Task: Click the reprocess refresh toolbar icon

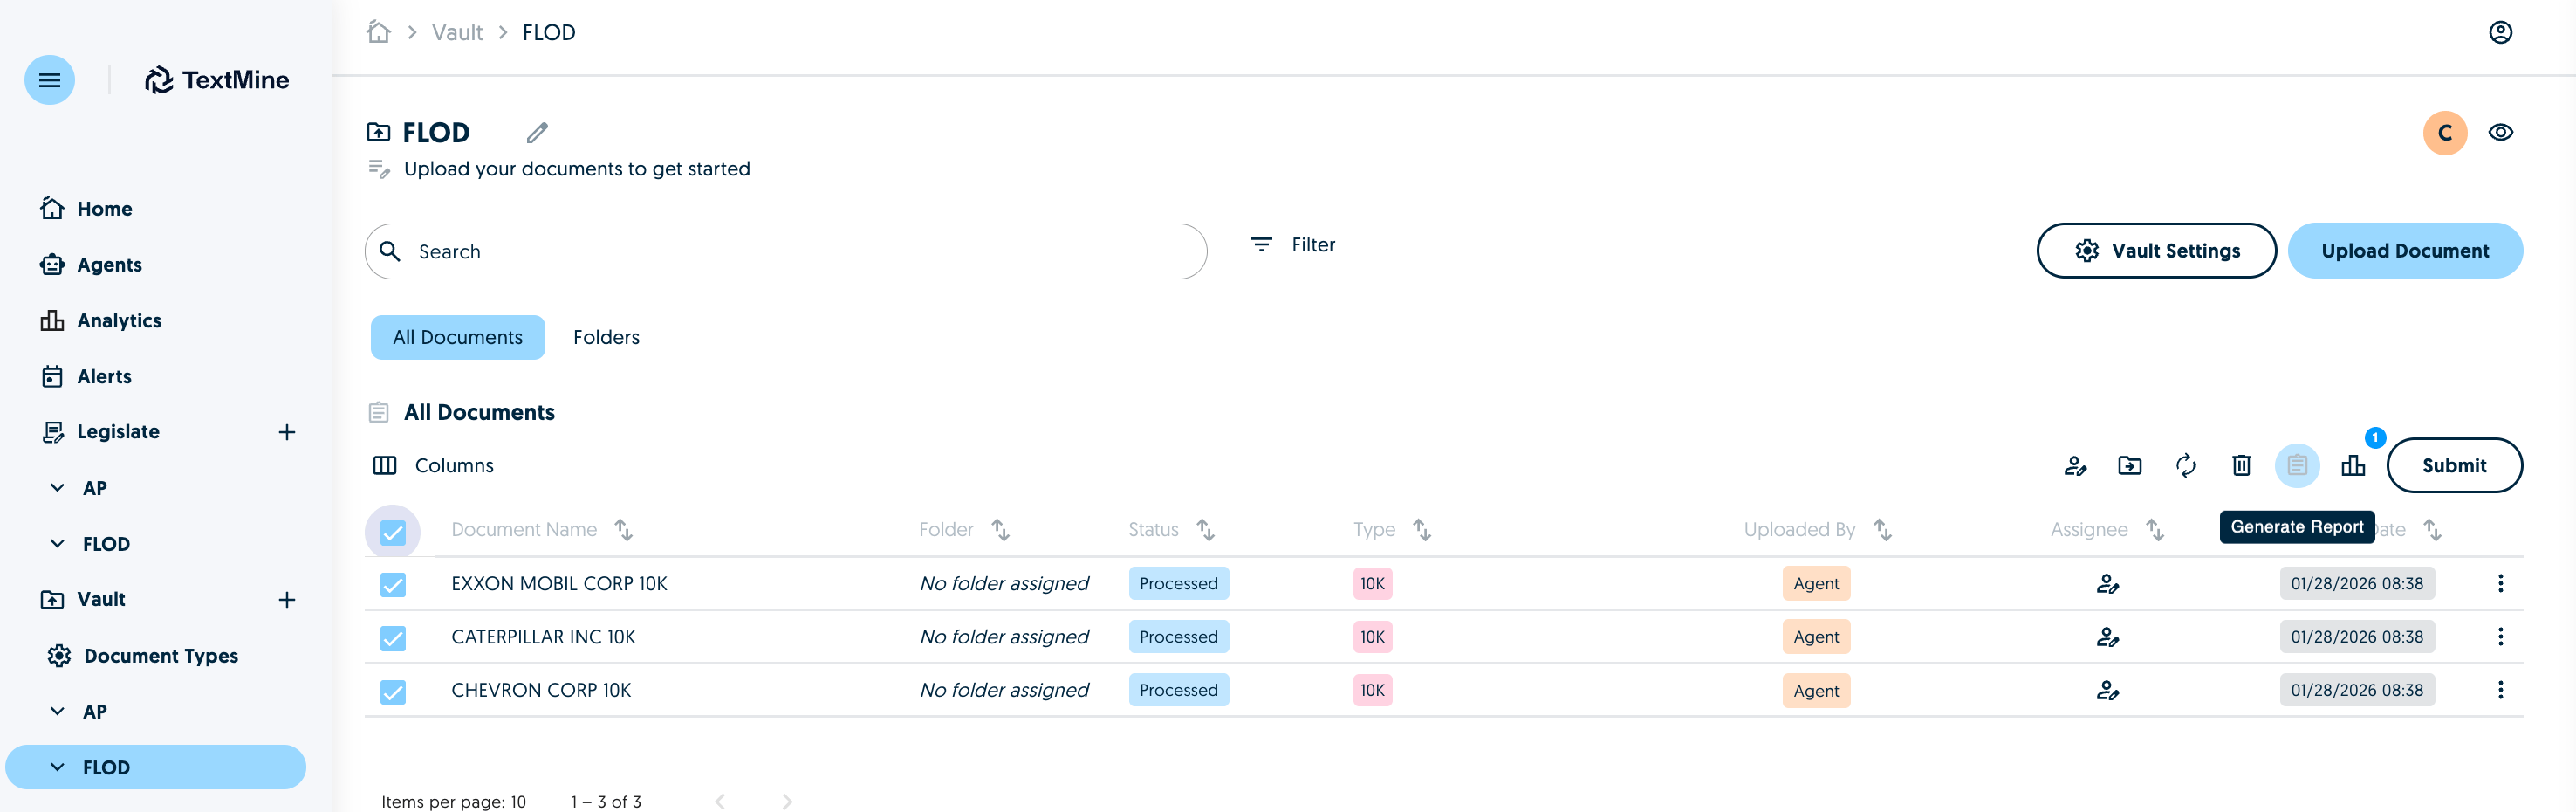Action: tap(2186, 466)
